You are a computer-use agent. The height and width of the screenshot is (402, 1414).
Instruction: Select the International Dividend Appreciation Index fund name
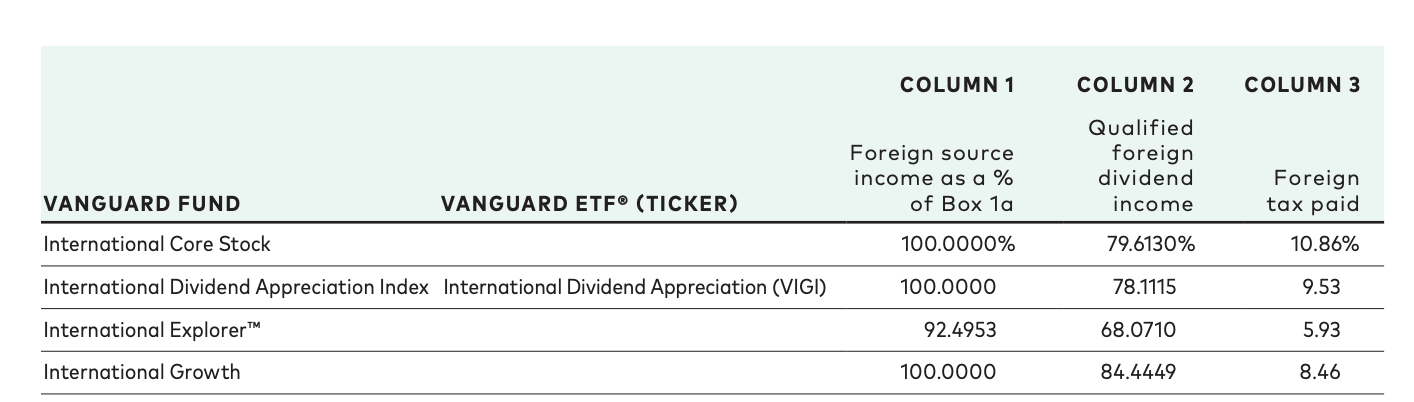coord(236,287)
